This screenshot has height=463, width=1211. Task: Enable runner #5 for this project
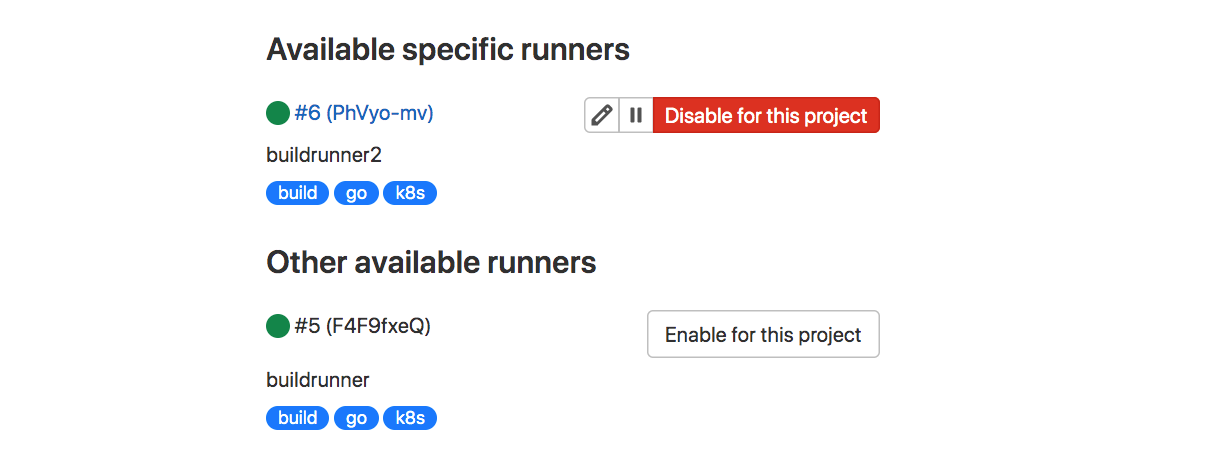763,334
